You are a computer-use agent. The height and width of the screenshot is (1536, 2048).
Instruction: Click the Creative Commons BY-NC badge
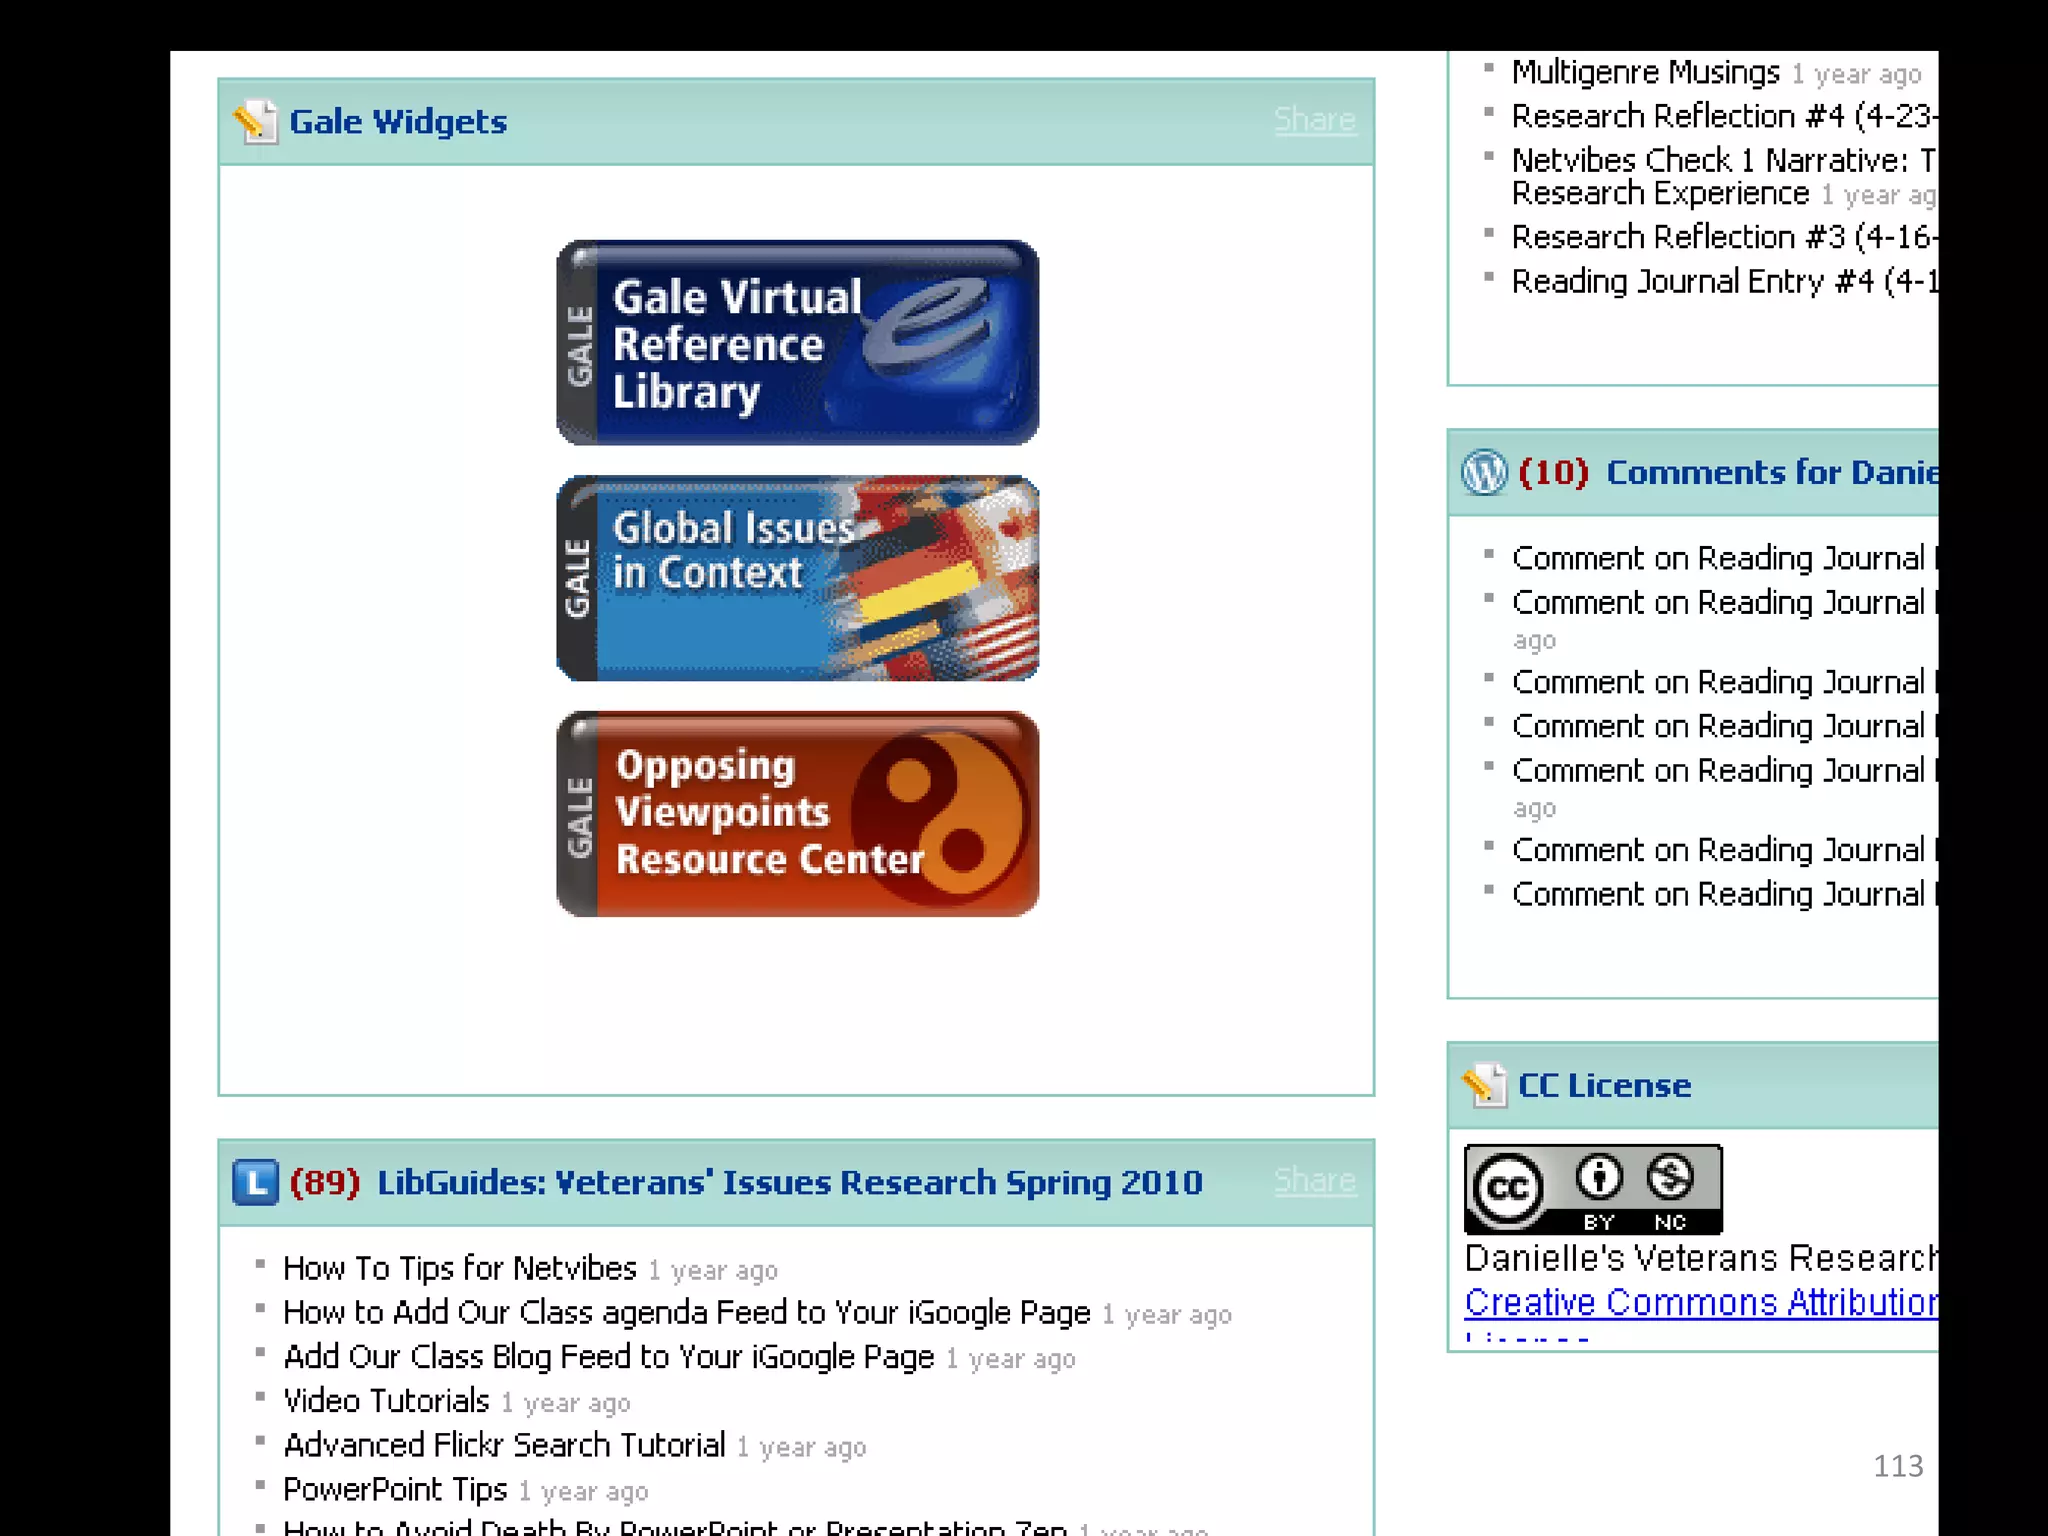[x=1592, y=1190]
